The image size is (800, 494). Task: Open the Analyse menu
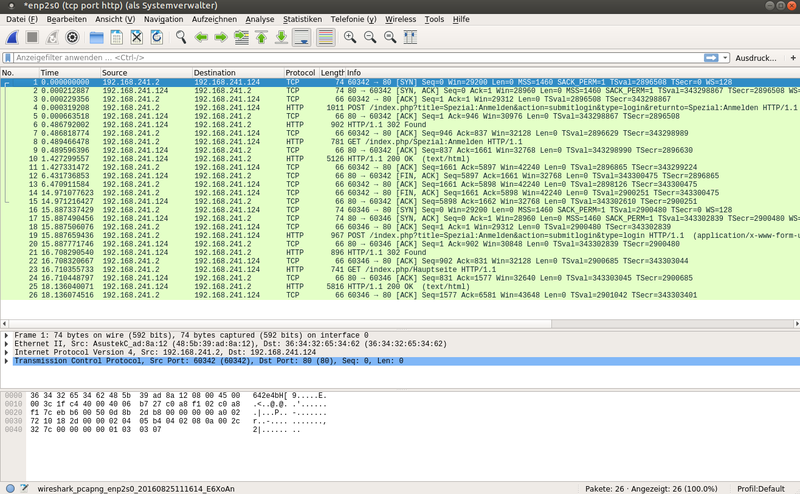pyautogui.click(x=259, y=19)
